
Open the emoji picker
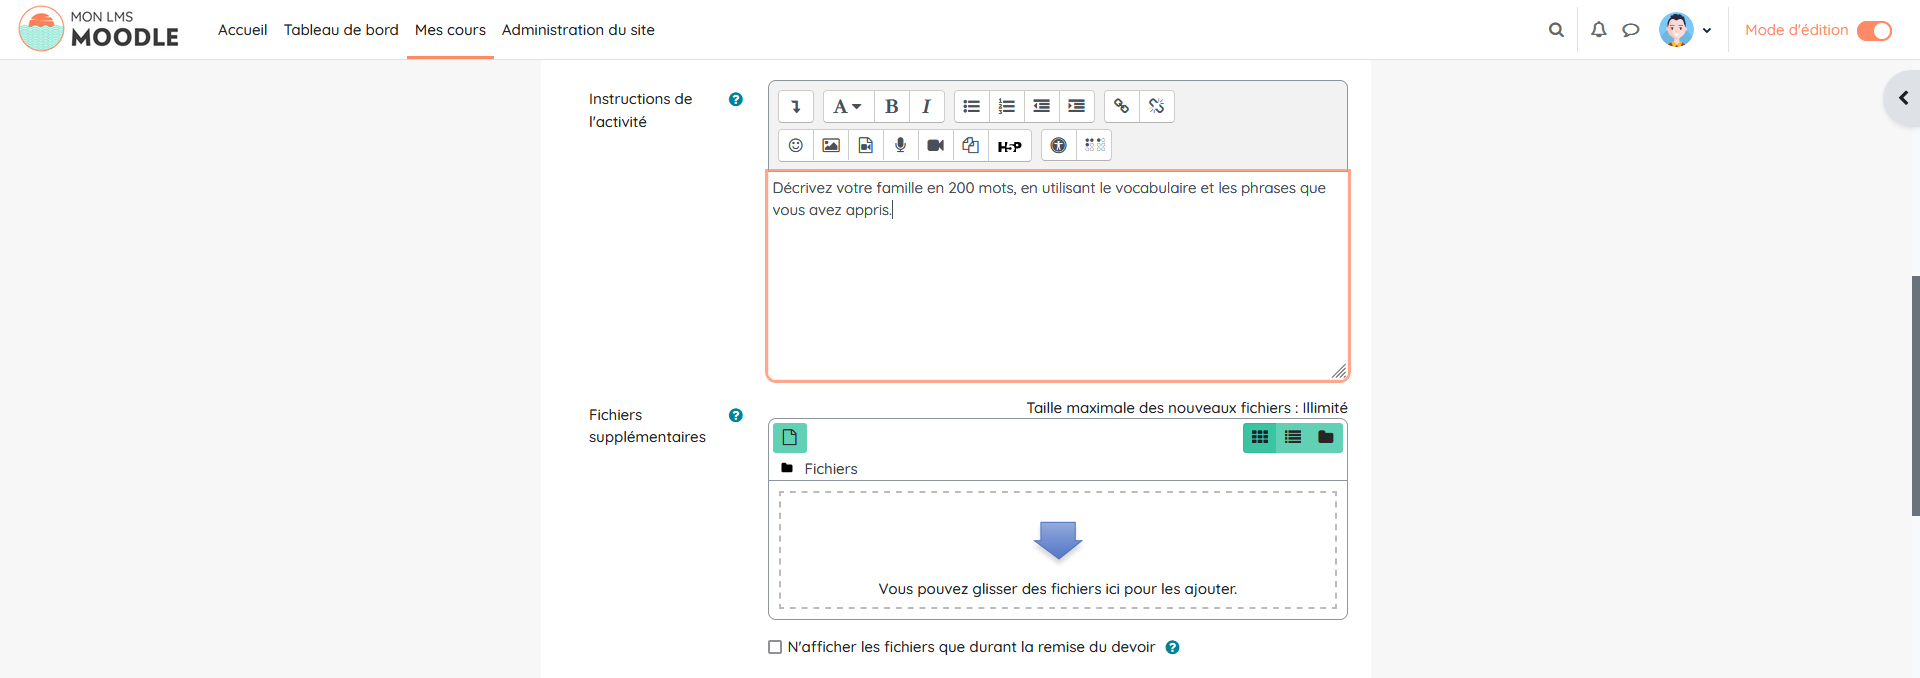click(x=796, y=146)
